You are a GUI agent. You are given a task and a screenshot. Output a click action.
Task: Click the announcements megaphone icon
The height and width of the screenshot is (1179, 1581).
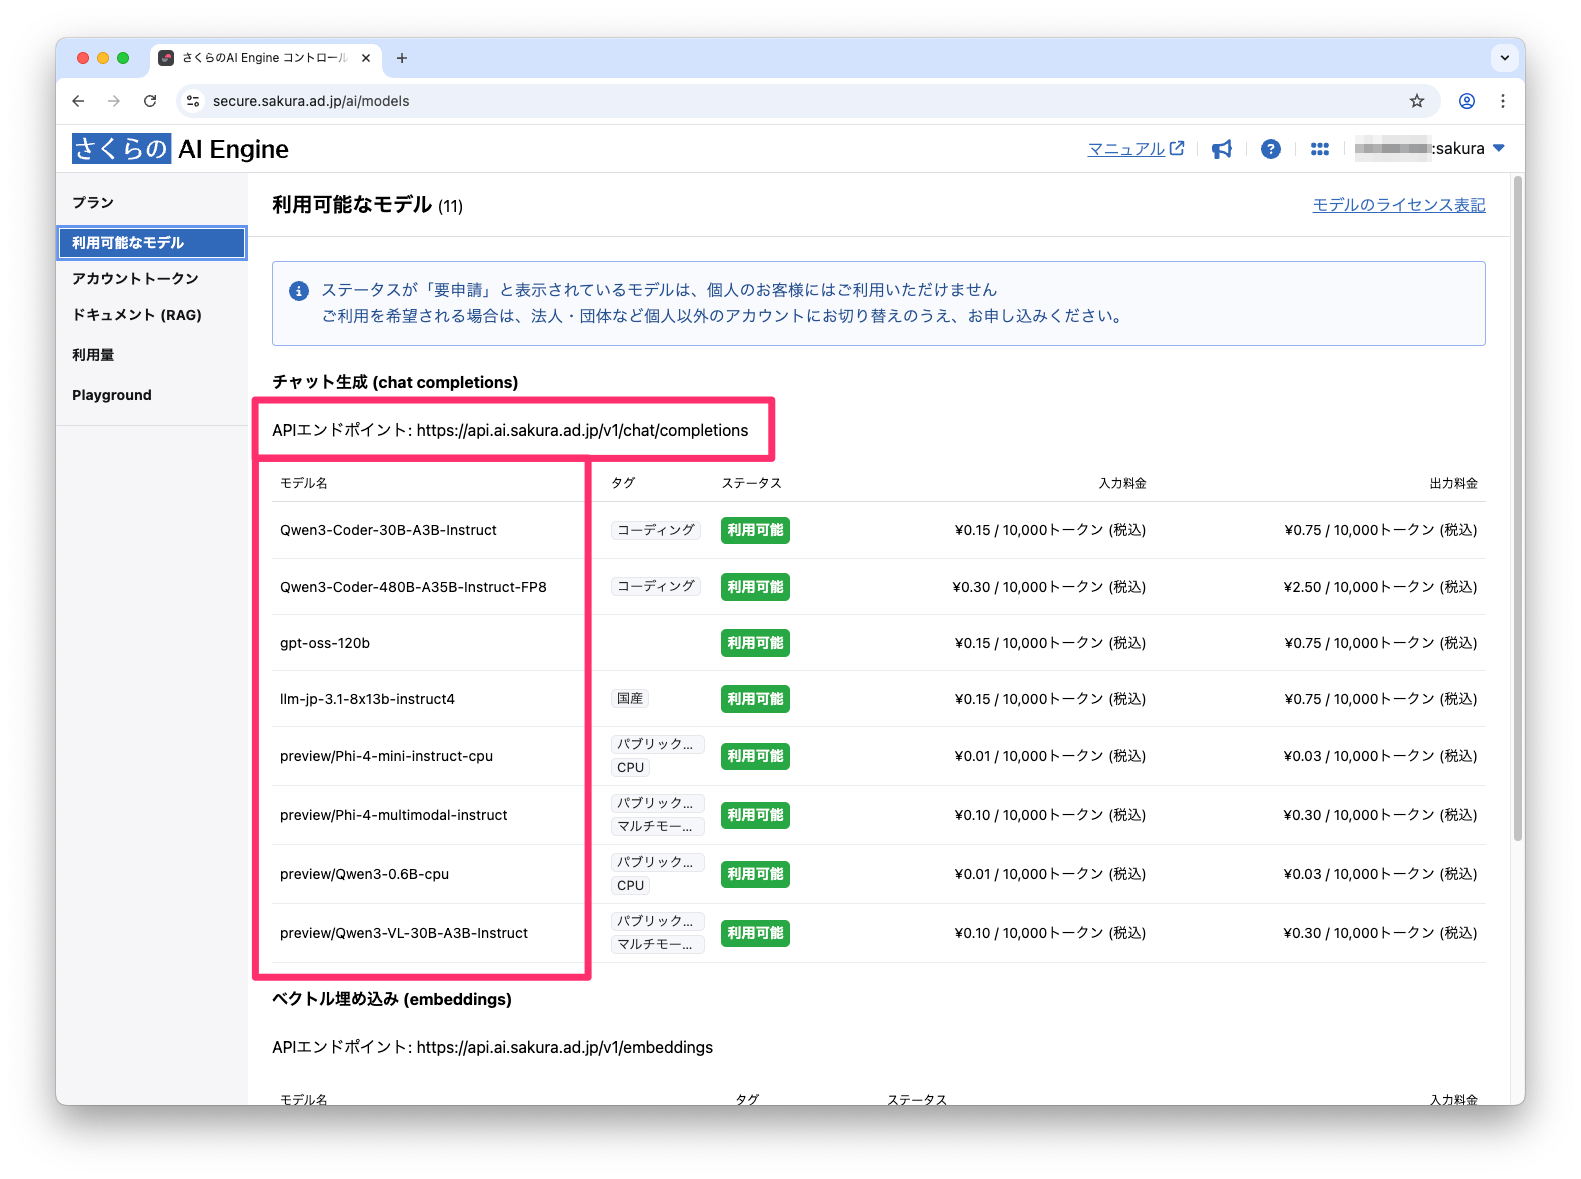pyautogui.click(x=1221, y=149)
